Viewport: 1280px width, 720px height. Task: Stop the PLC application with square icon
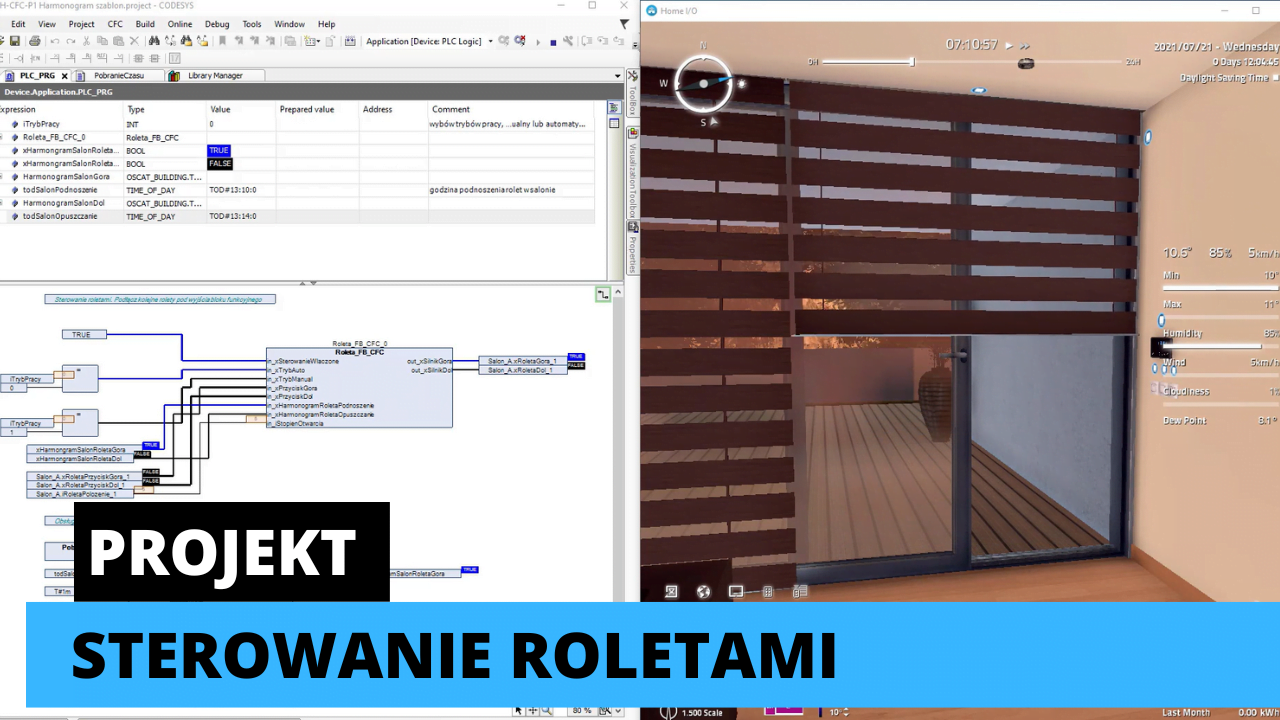[553, 42]
